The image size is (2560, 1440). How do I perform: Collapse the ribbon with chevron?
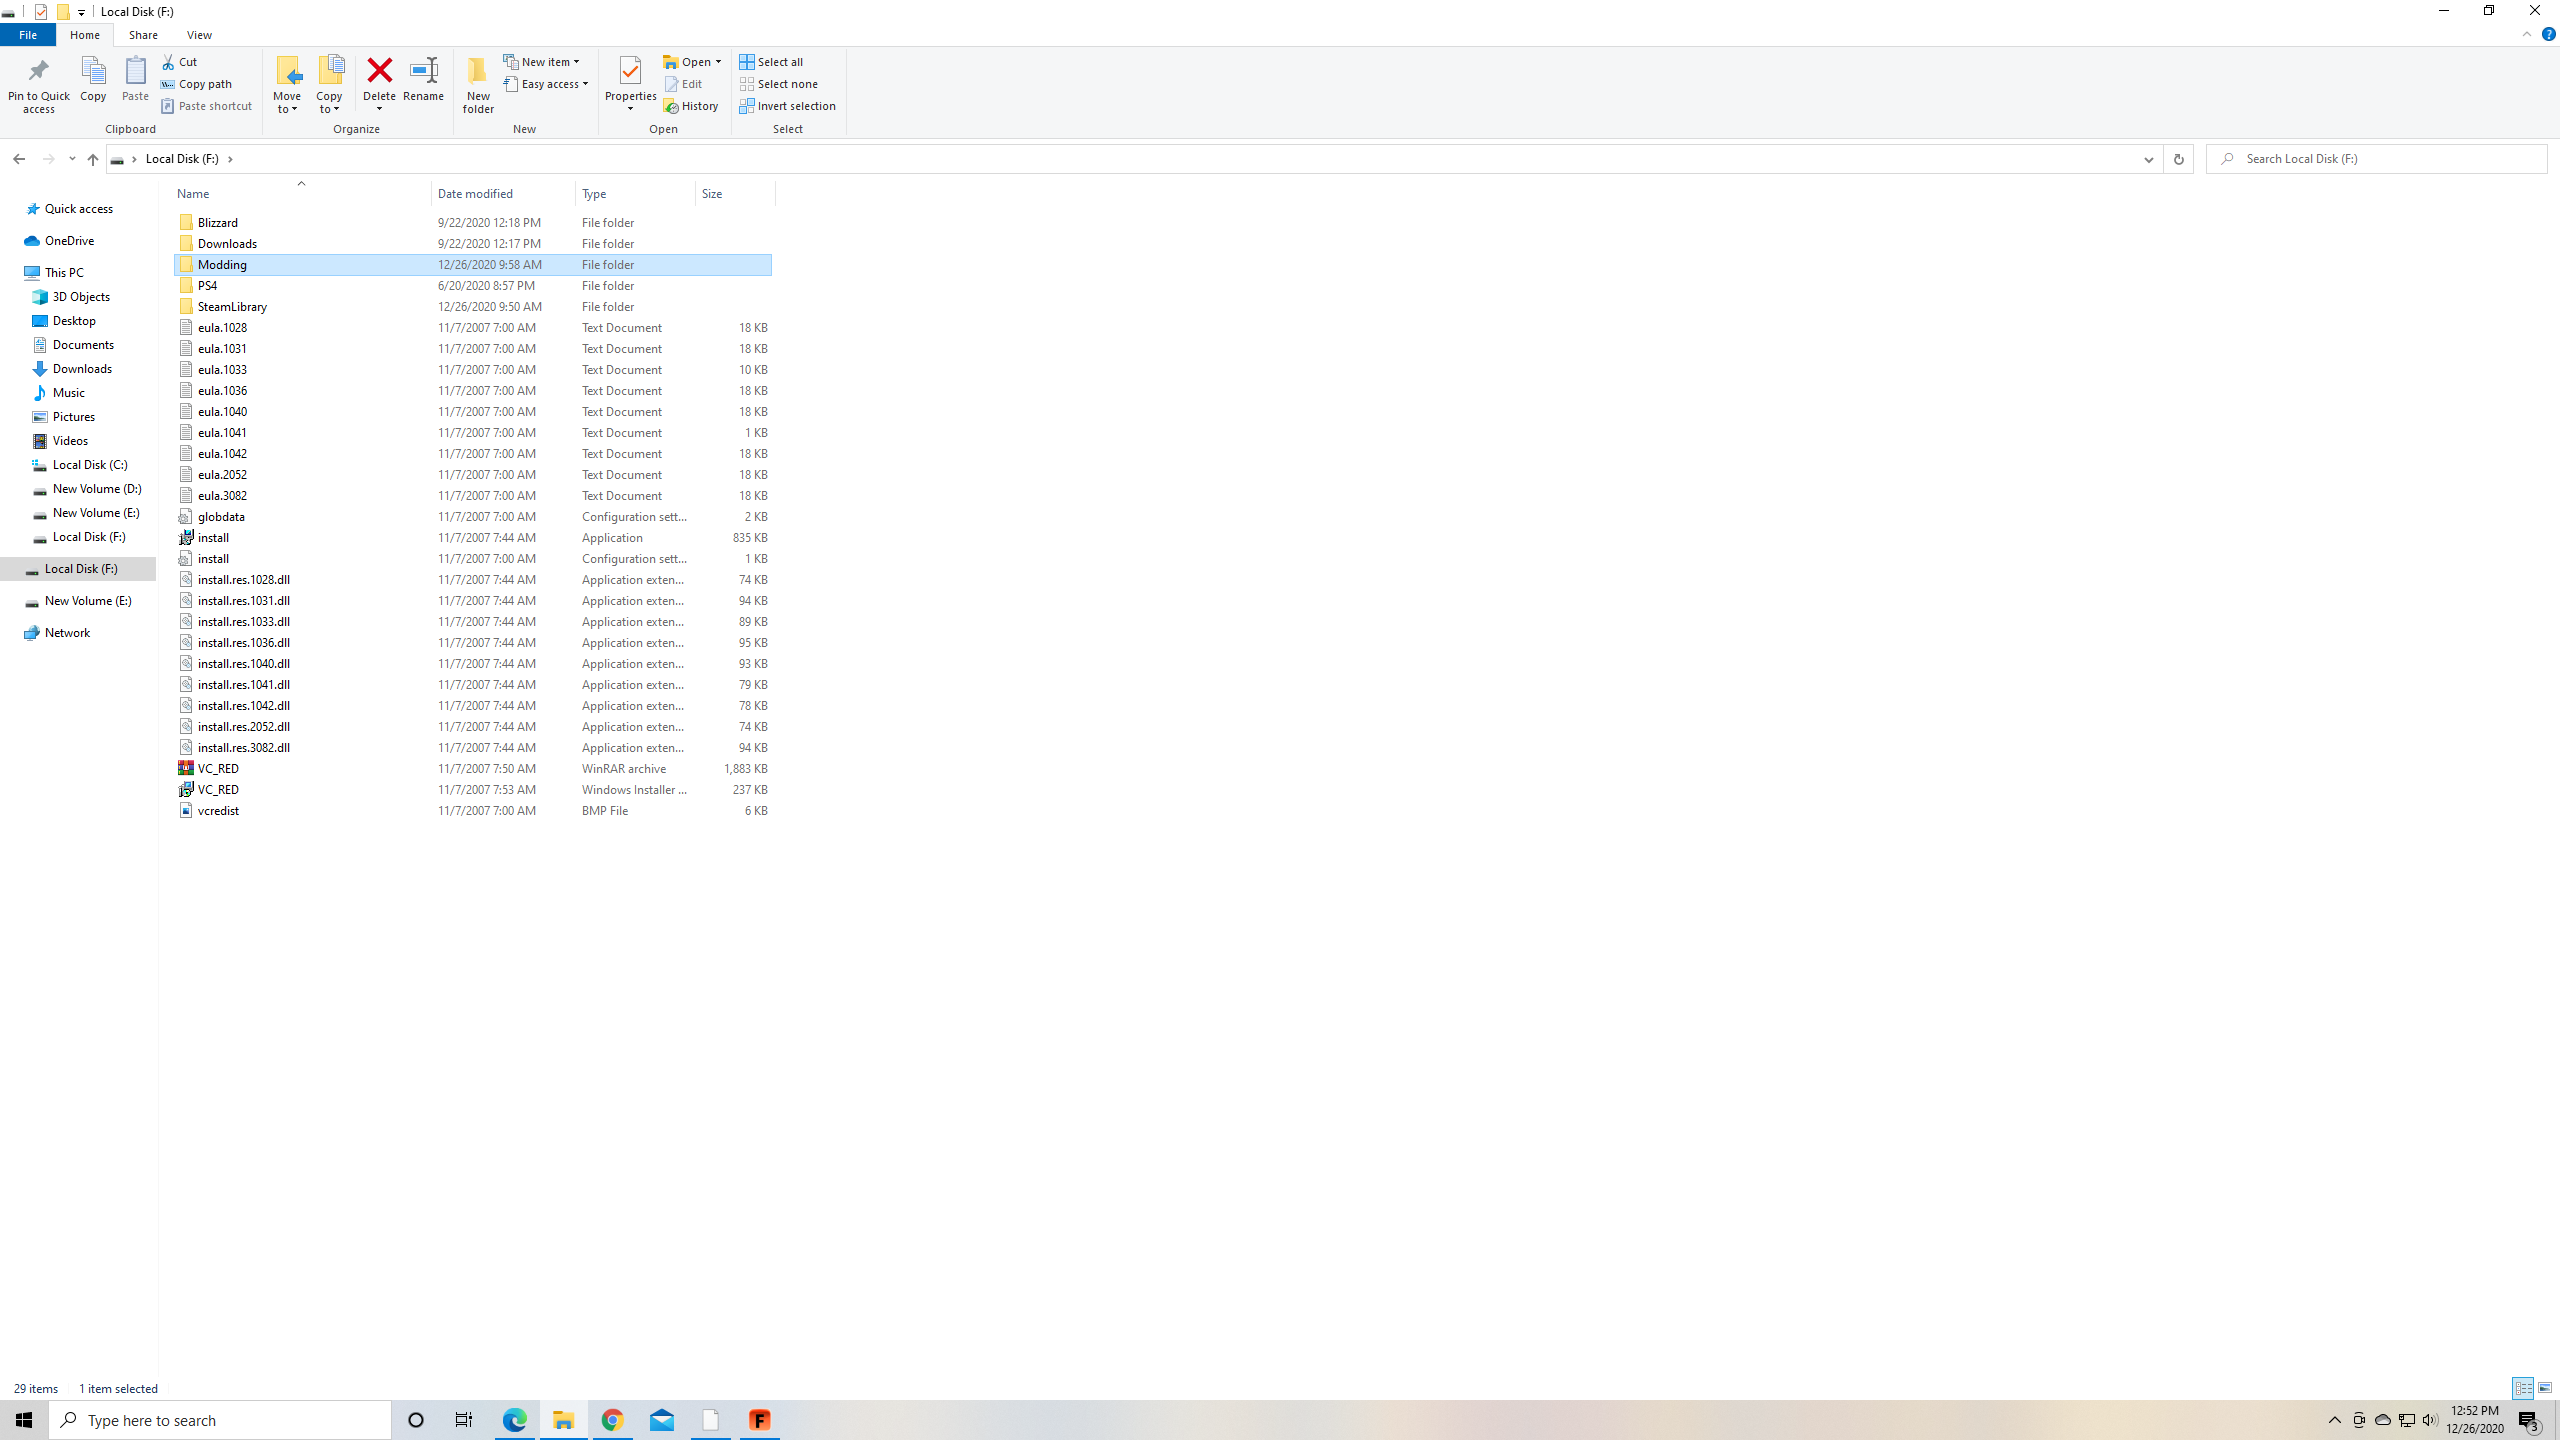pyautogui.click(x=2526, y=34)
